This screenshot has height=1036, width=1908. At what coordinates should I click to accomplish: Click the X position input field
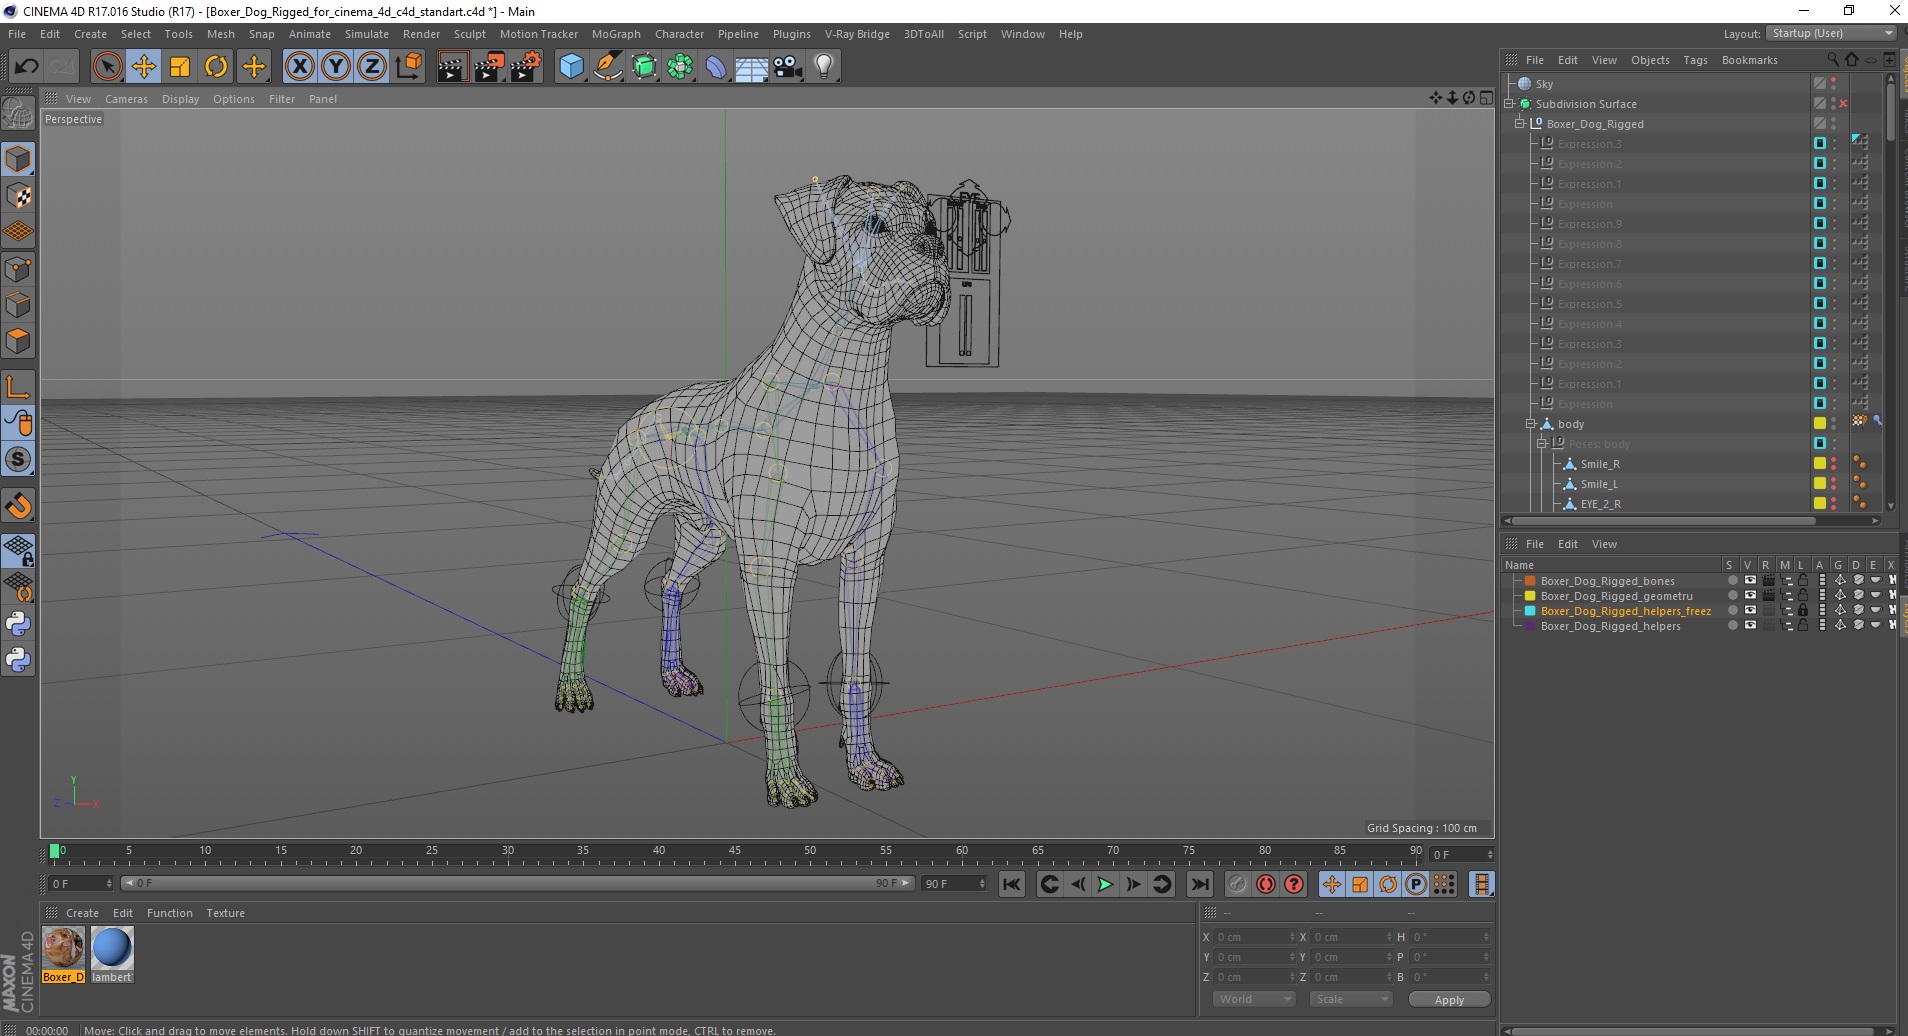(x=1256, y=937)
